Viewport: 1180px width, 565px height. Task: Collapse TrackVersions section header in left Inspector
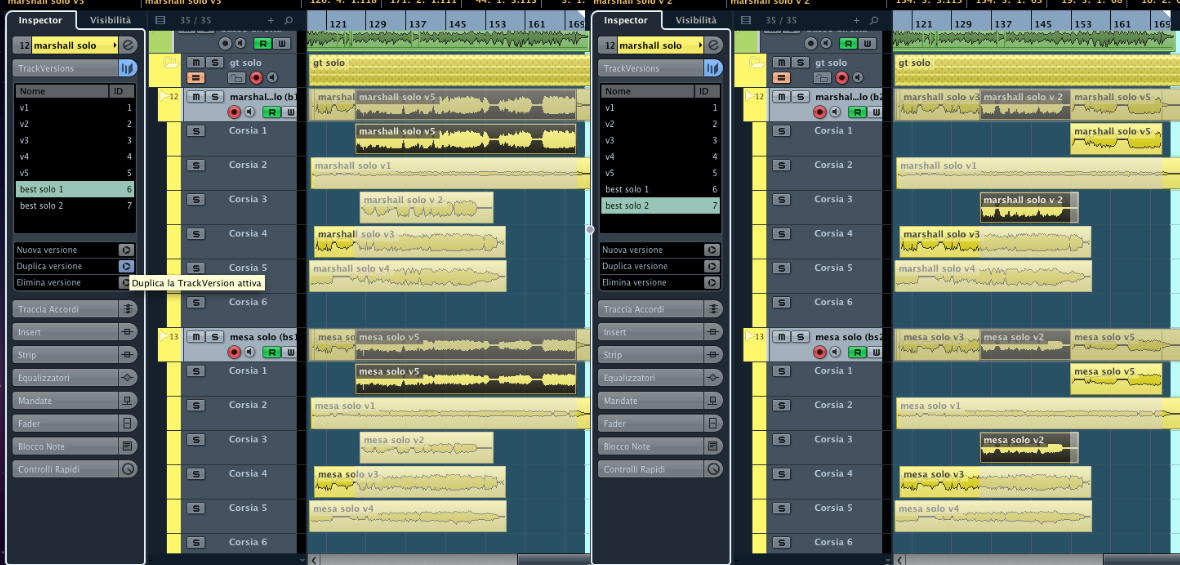pos(65,68)
